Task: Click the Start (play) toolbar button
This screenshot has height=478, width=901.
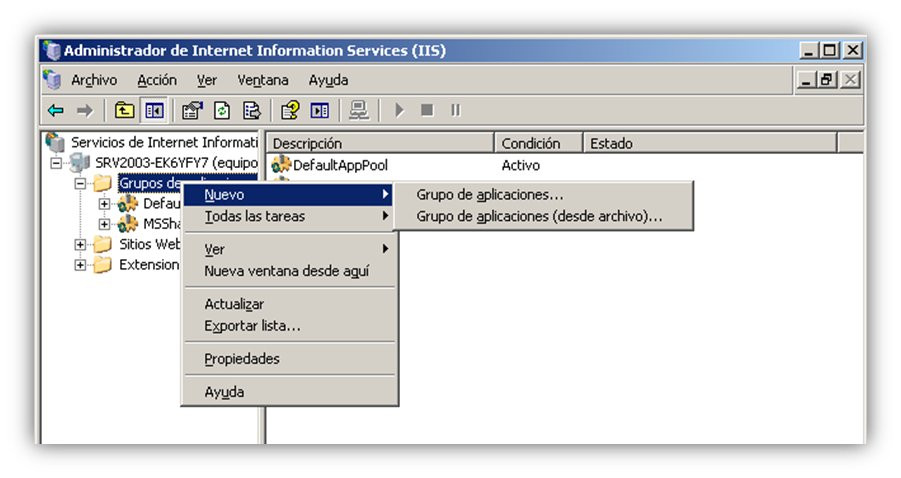Action: pos(399,110)
